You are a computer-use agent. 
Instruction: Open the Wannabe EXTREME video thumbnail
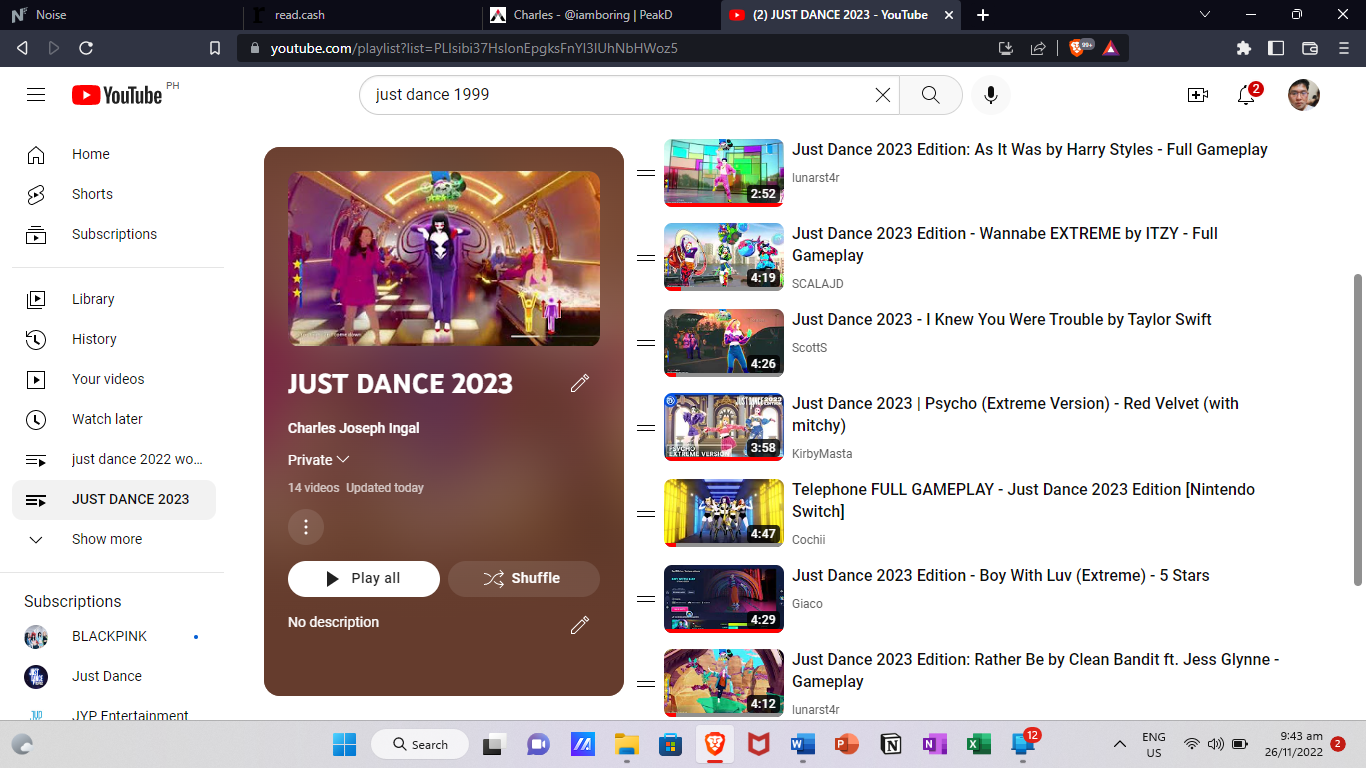[724, 257]
